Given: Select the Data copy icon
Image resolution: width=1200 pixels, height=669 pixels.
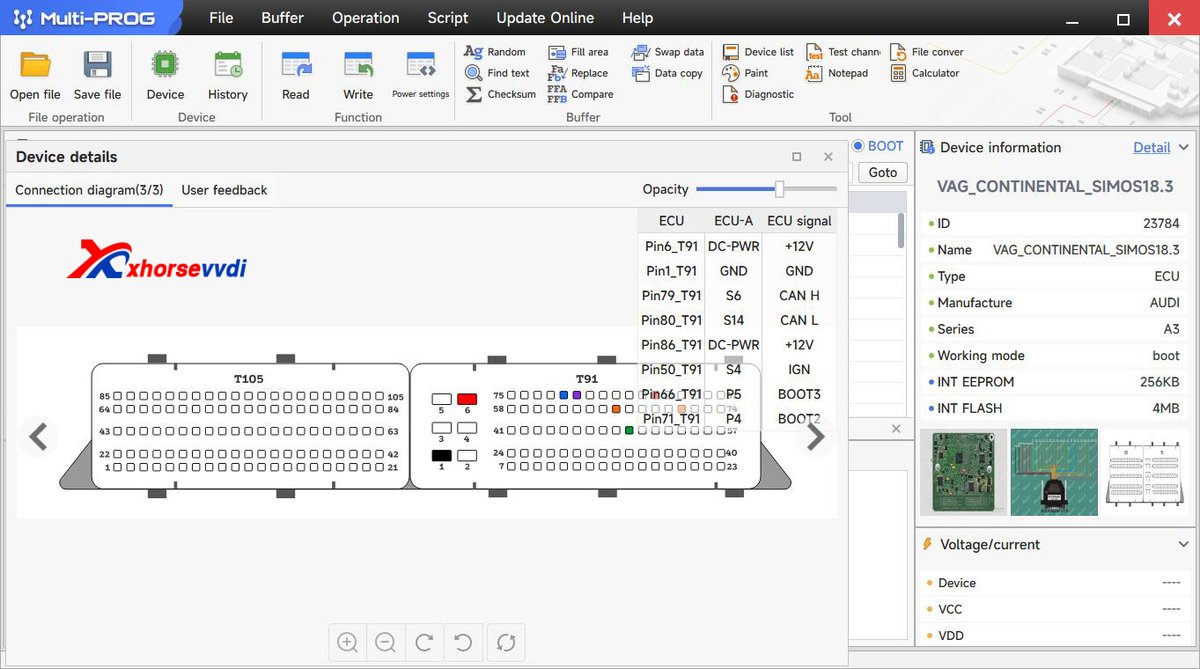Looking at the screenshot, I should [666, 72].
